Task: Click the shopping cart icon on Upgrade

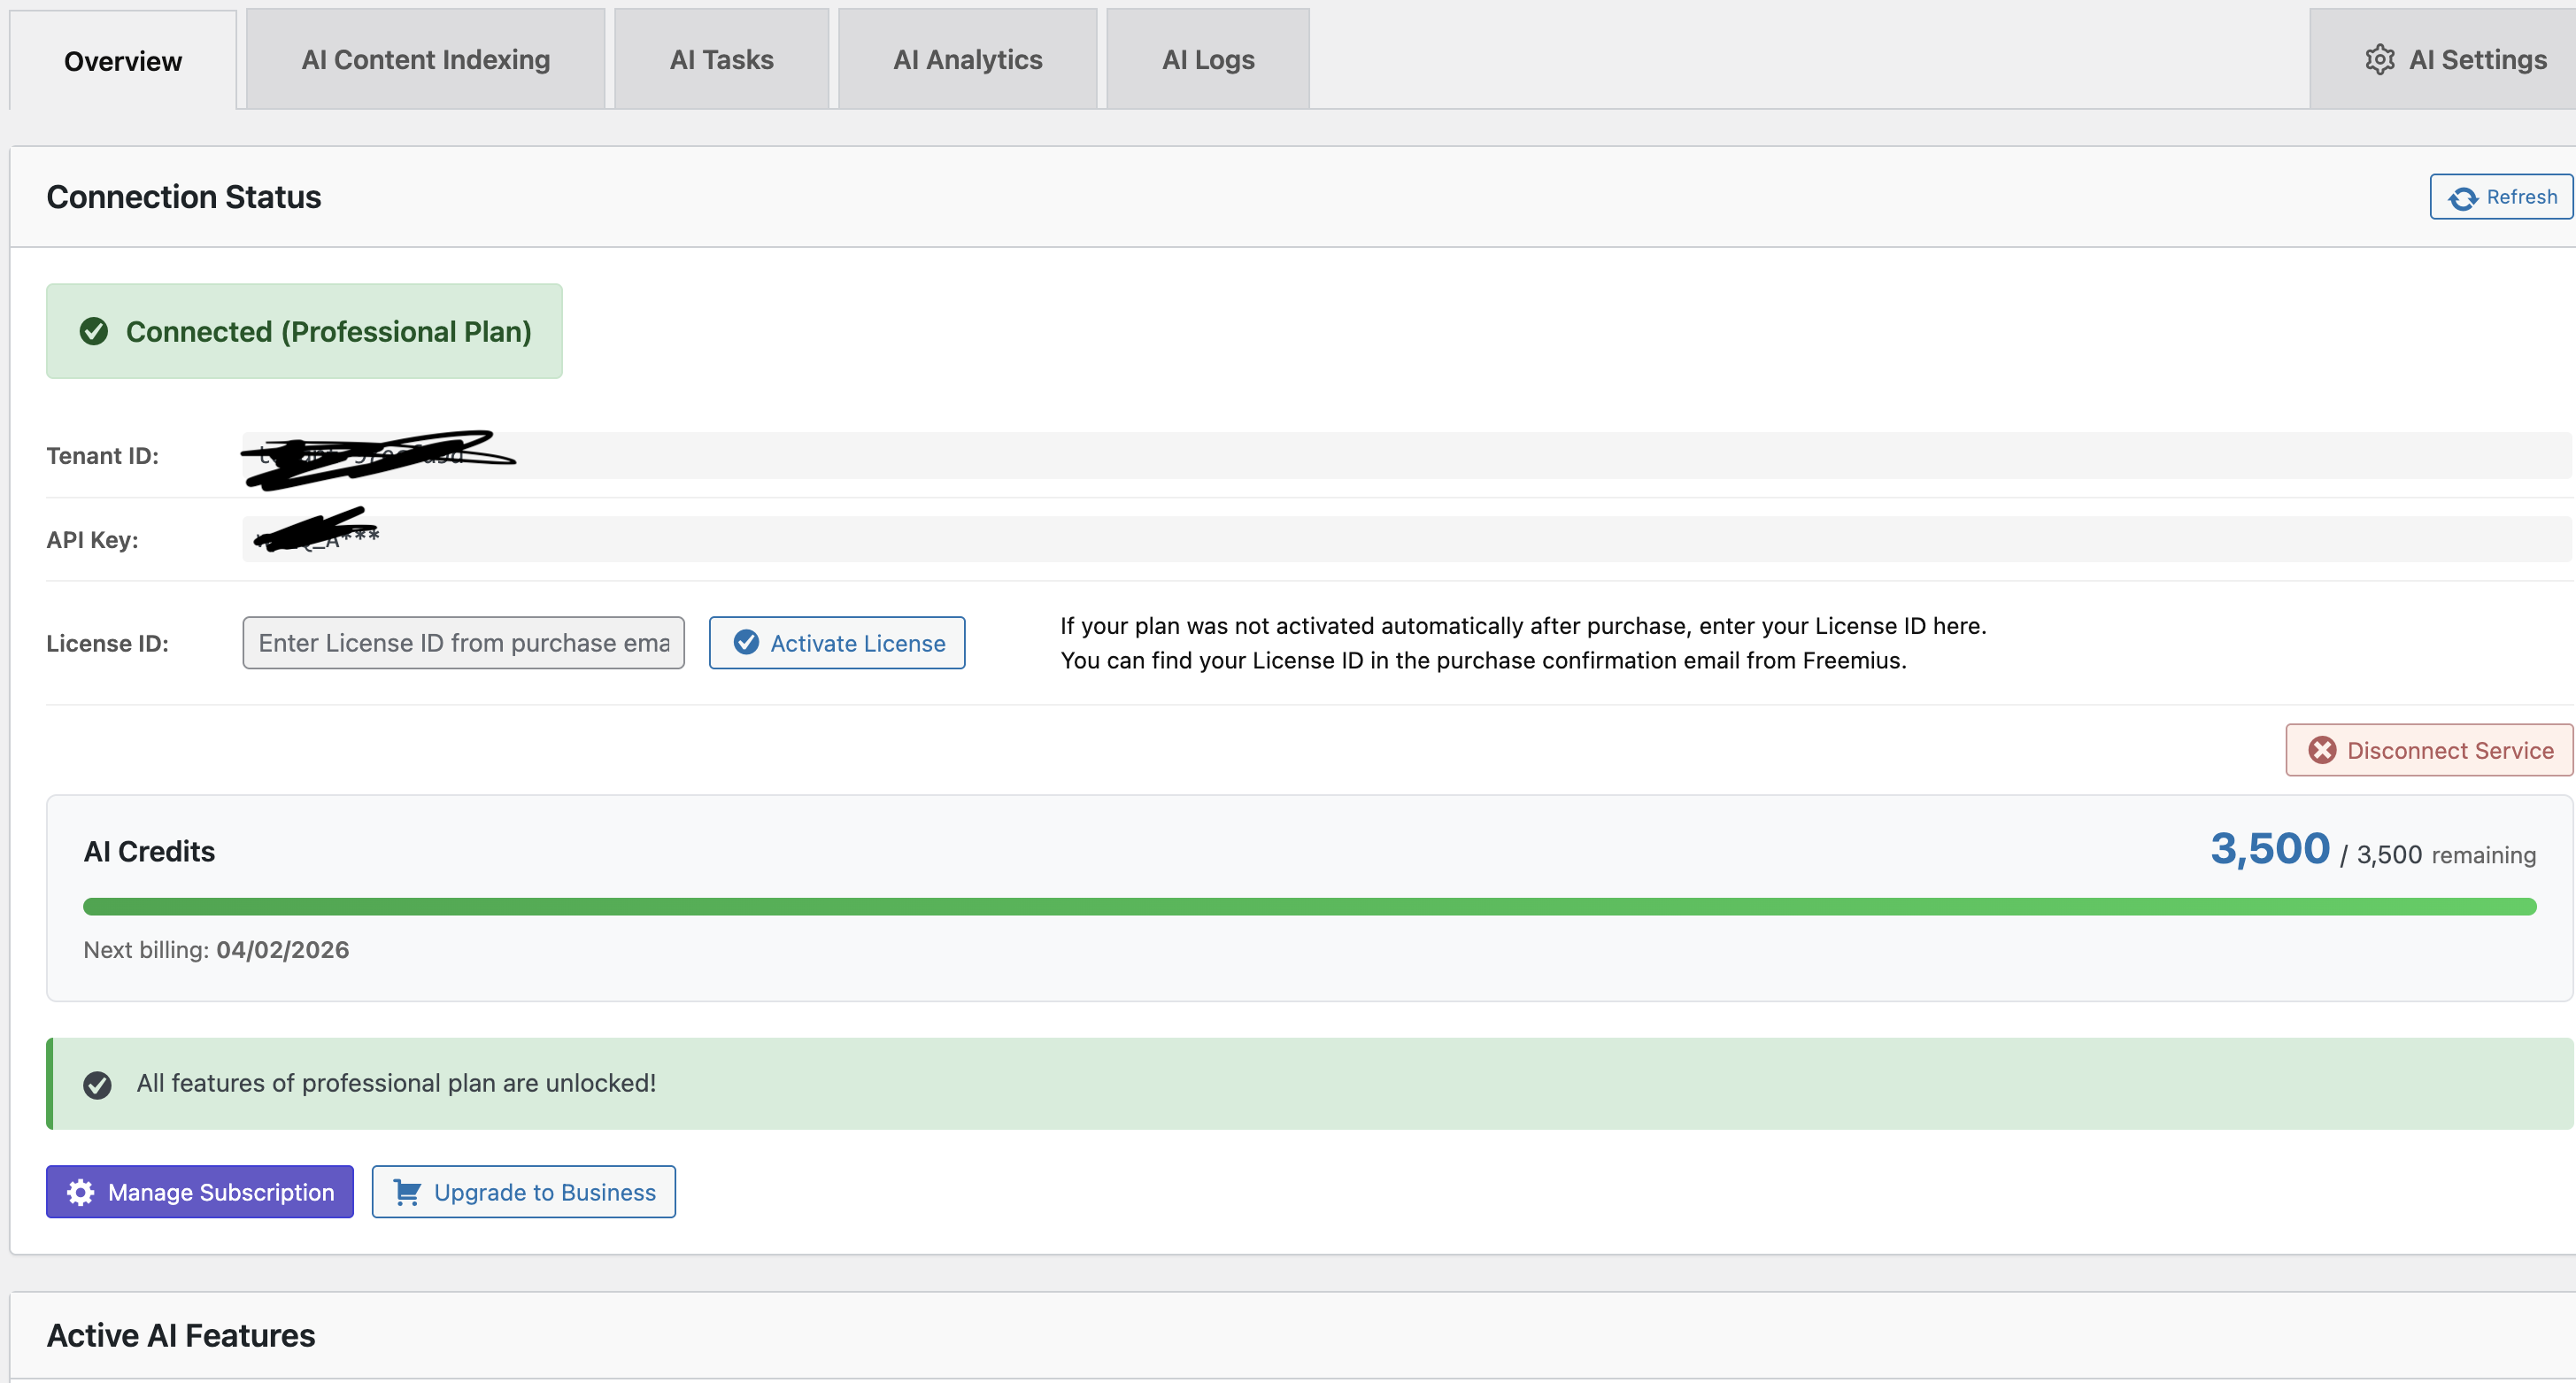Action: 407,1192
